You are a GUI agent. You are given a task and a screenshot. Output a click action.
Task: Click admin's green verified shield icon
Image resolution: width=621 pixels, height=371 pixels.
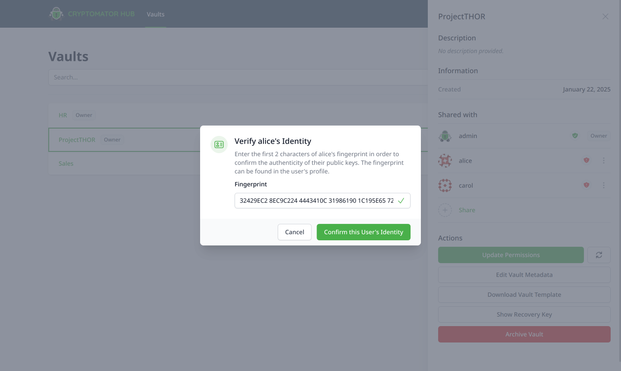[x=575, y=135]
